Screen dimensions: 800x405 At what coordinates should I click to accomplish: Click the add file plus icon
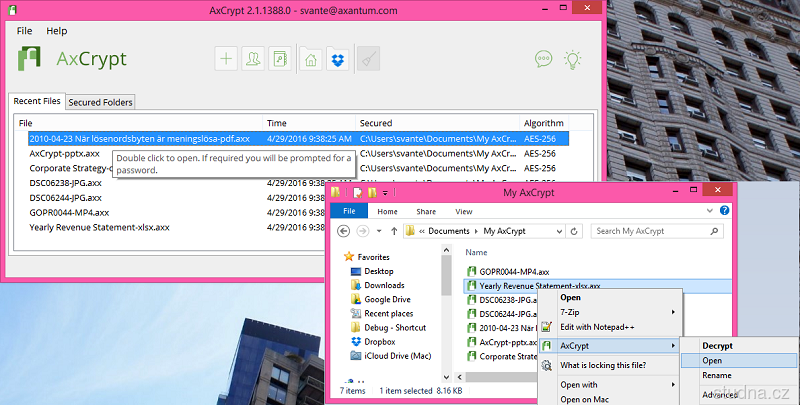[x=227, y=59]
